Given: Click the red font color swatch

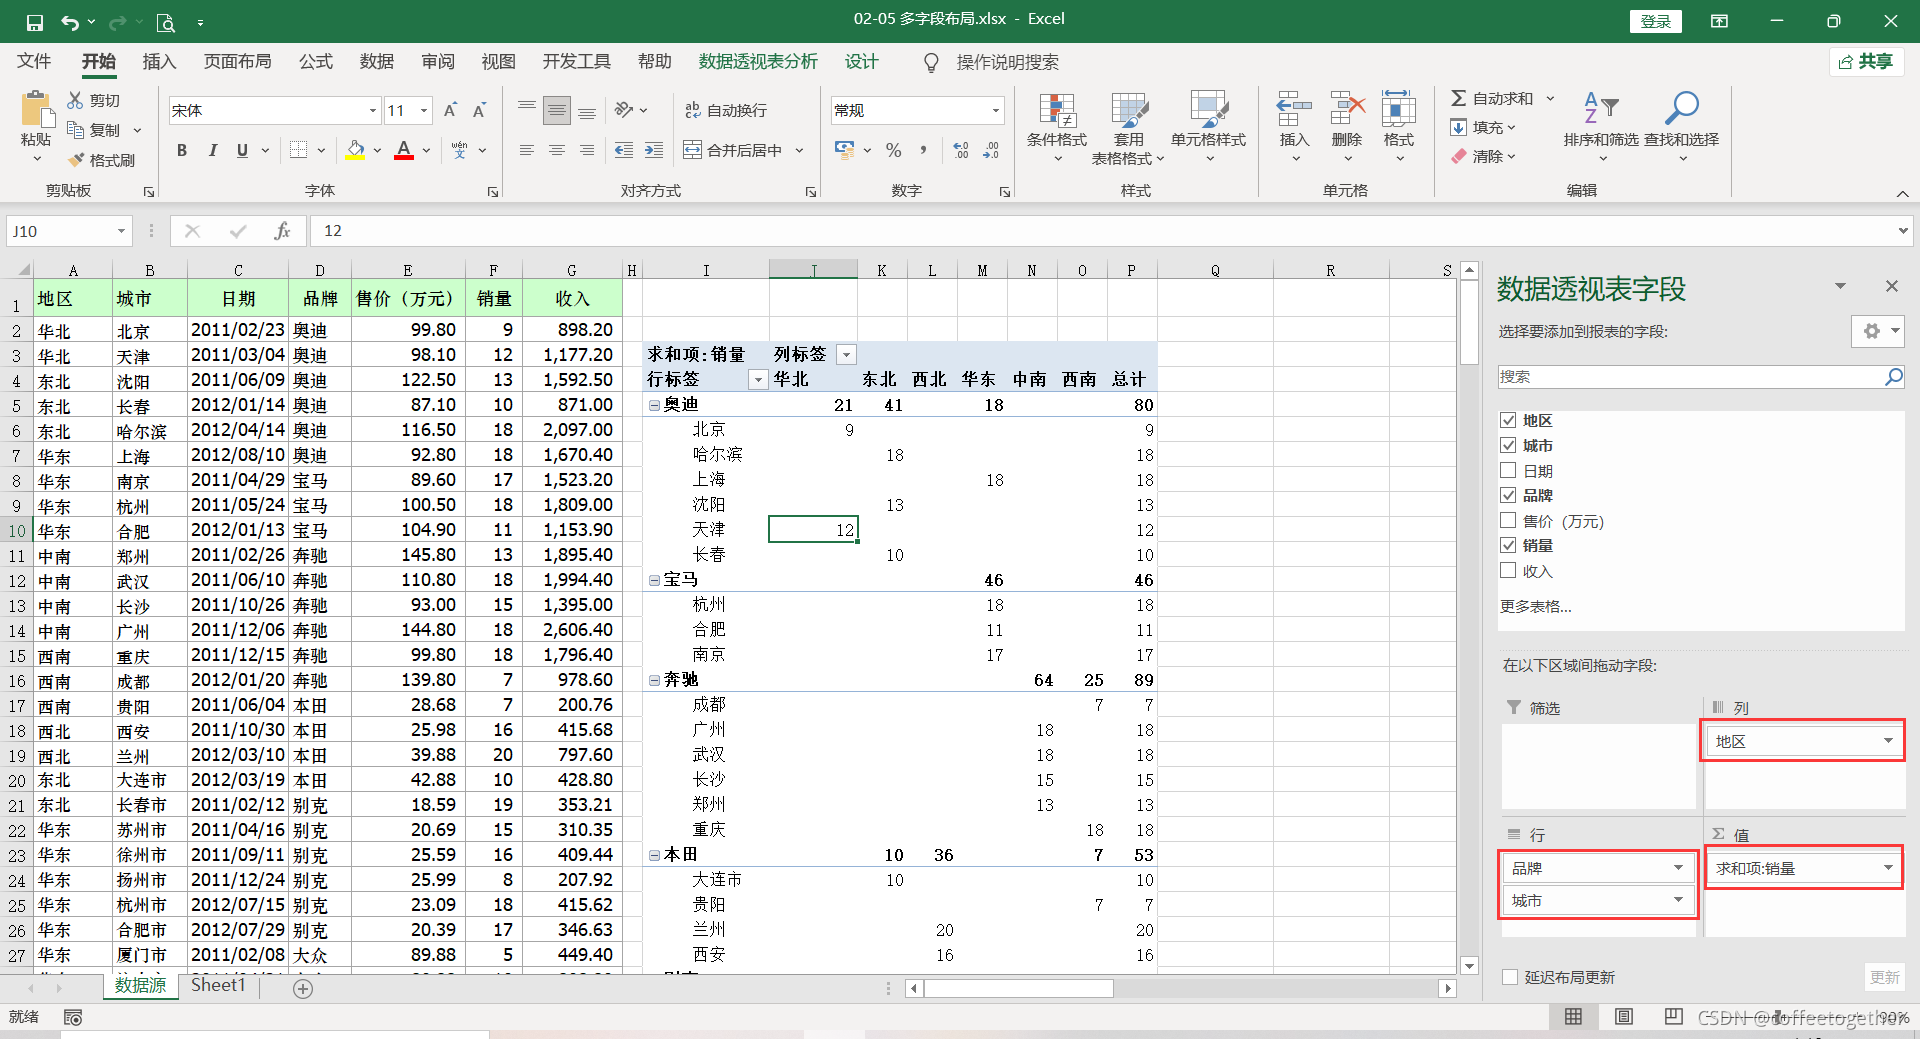Looking at the screenshot, I should [x=404, y=150].
